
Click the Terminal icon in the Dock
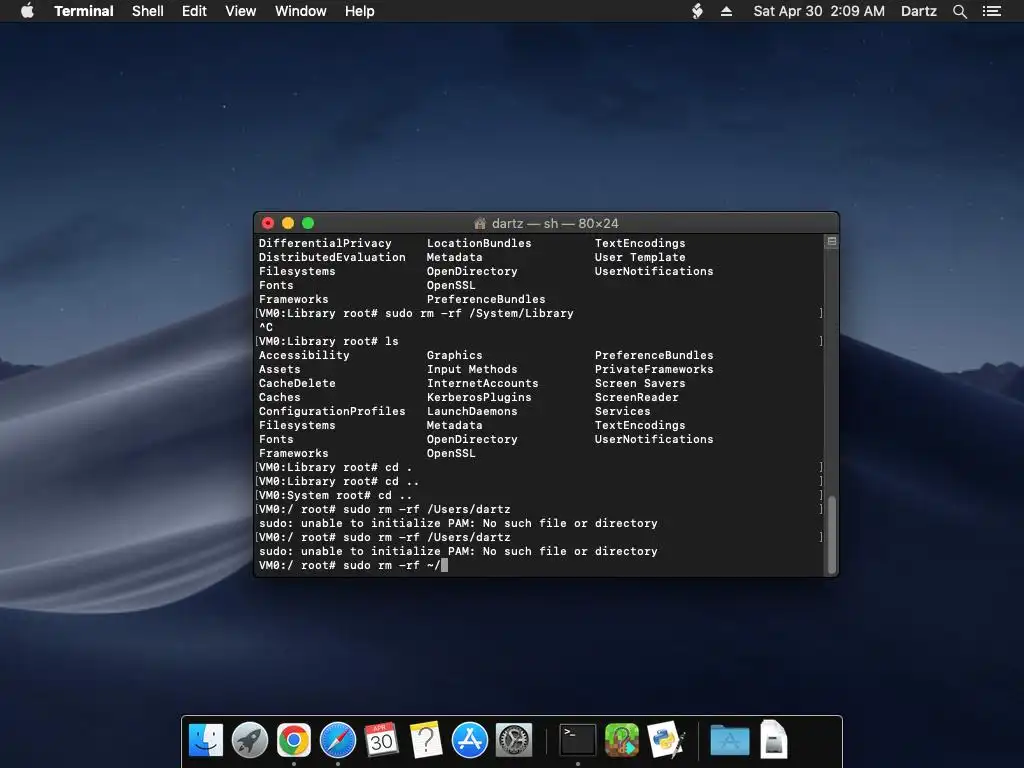[578, 740]
